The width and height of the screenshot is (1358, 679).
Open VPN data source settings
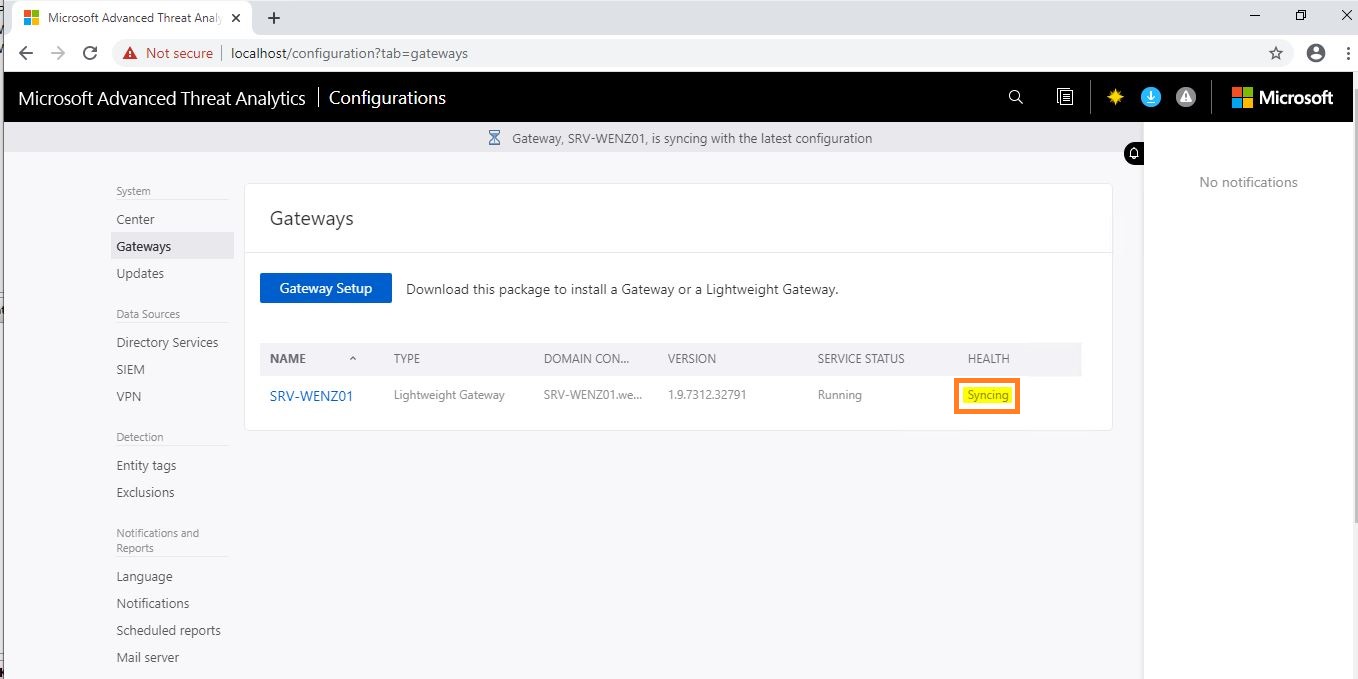(x=128, y=396)
